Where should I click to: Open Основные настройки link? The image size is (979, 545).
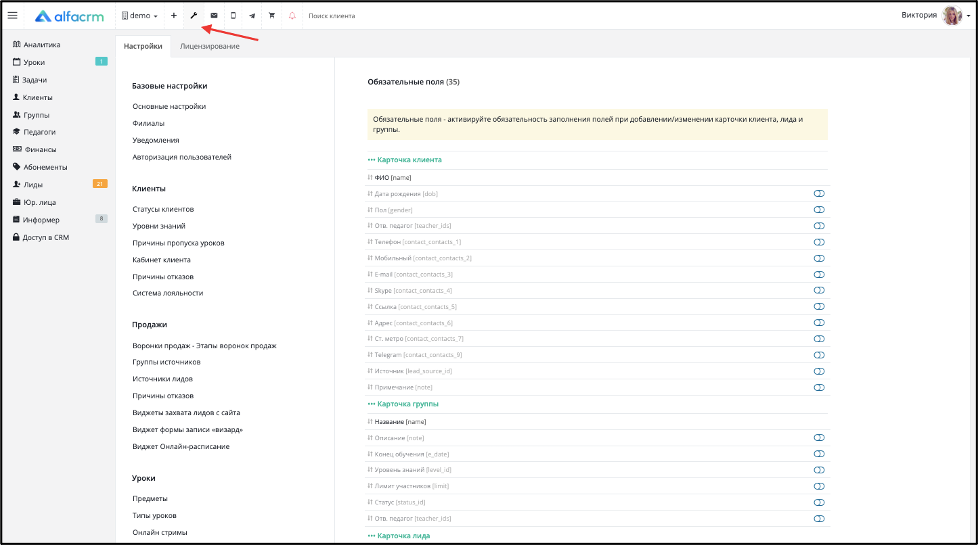[x=169, y=107]
